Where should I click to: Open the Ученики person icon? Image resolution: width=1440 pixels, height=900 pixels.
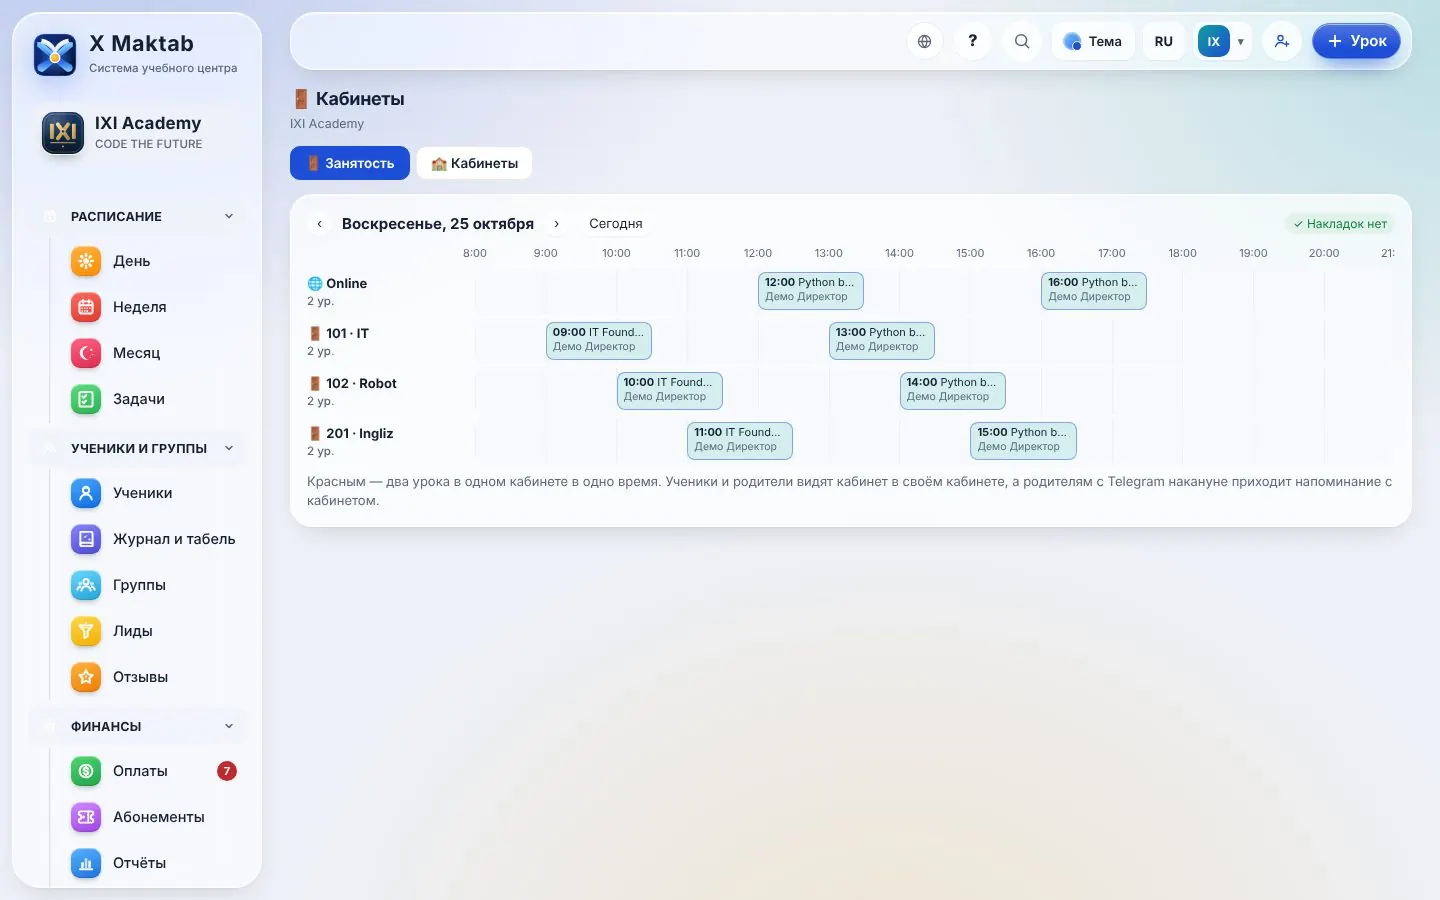(86, 493)
